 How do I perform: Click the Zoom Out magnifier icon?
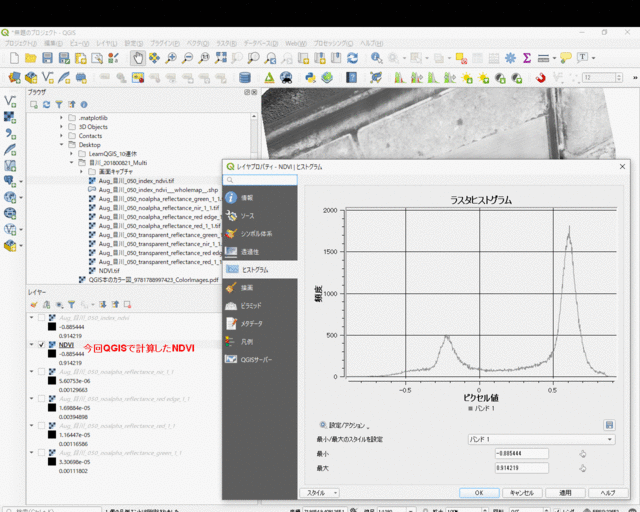(187, 58)
